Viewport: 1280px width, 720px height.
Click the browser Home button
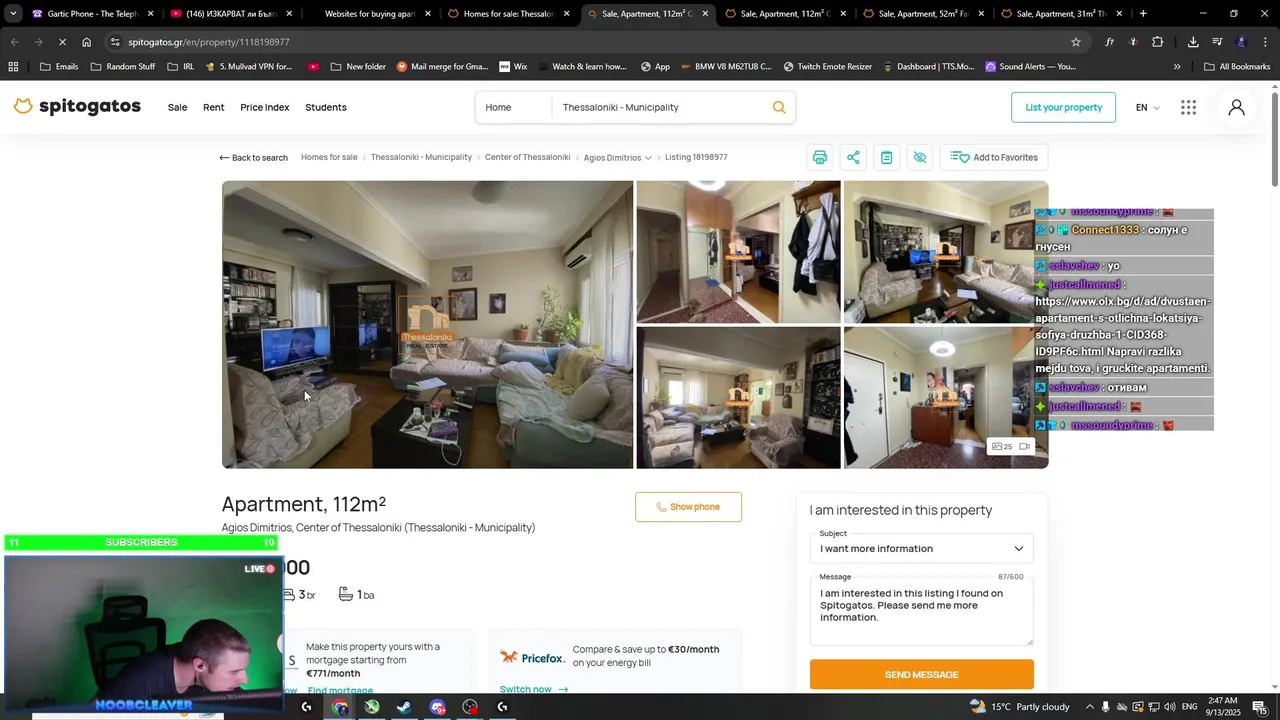tap(87, 42)
